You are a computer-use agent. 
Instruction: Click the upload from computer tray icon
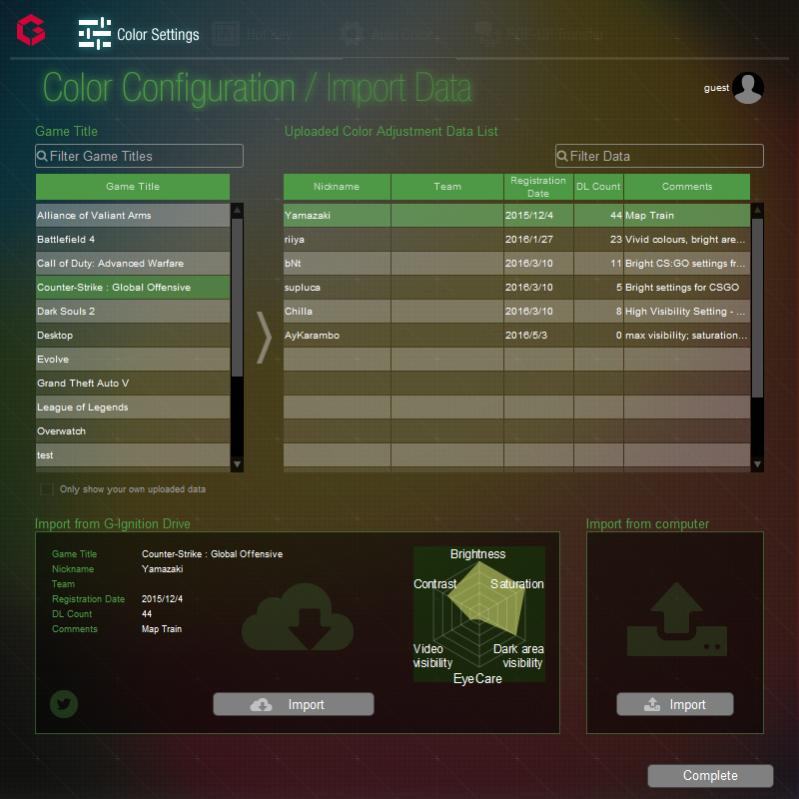point(677,619)
